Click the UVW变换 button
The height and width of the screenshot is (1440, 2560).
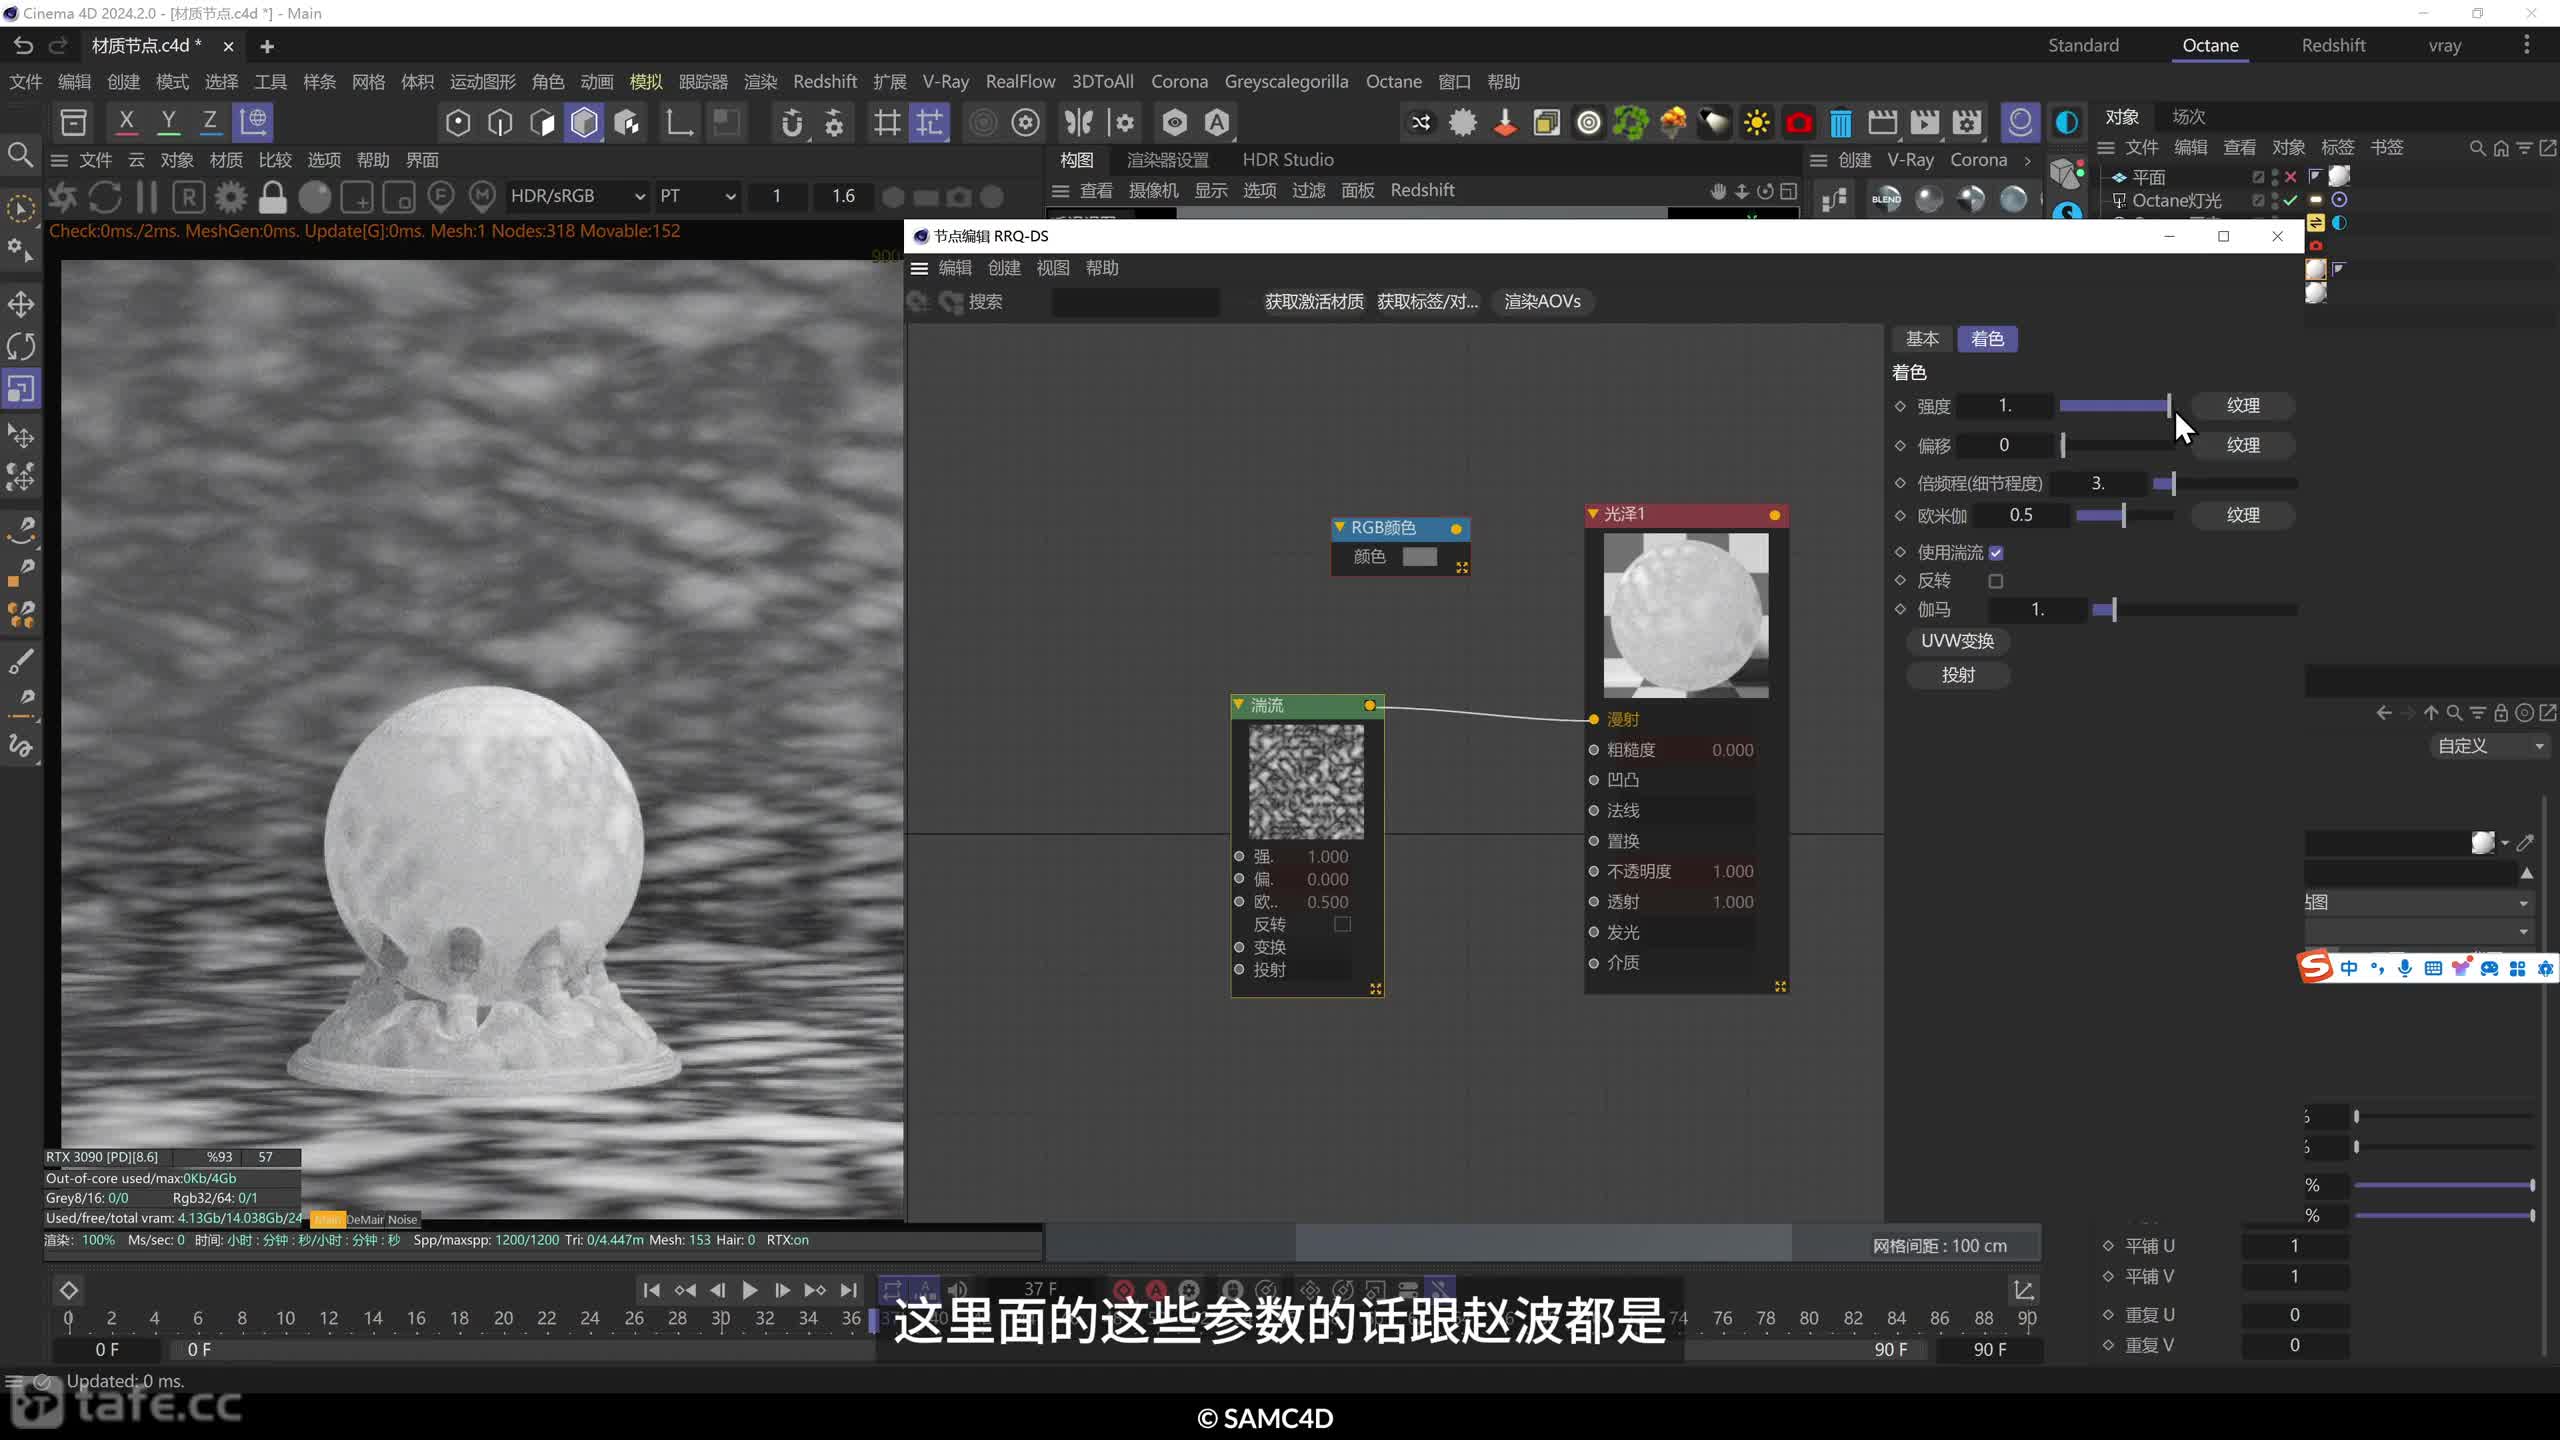[1957, 641]
